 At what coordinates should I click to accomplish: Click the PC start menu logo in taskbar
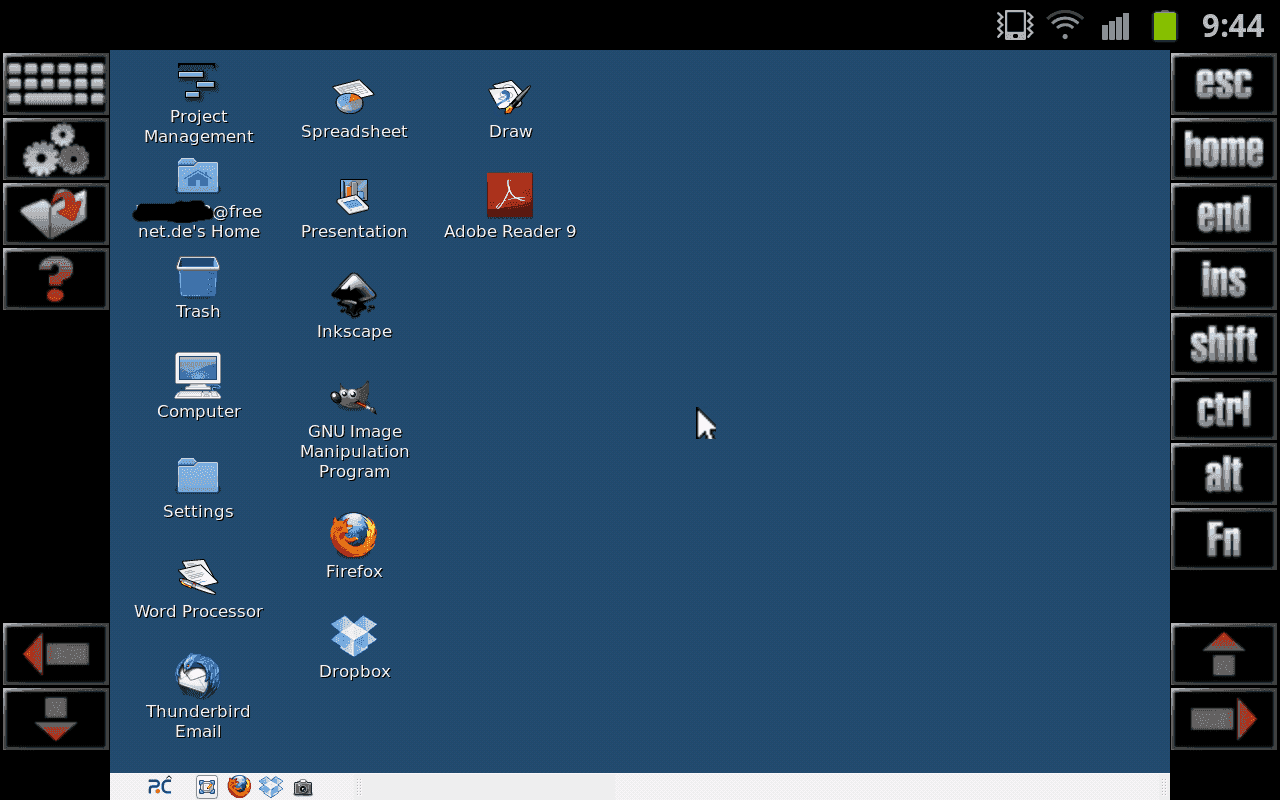[x=160, y=787]
